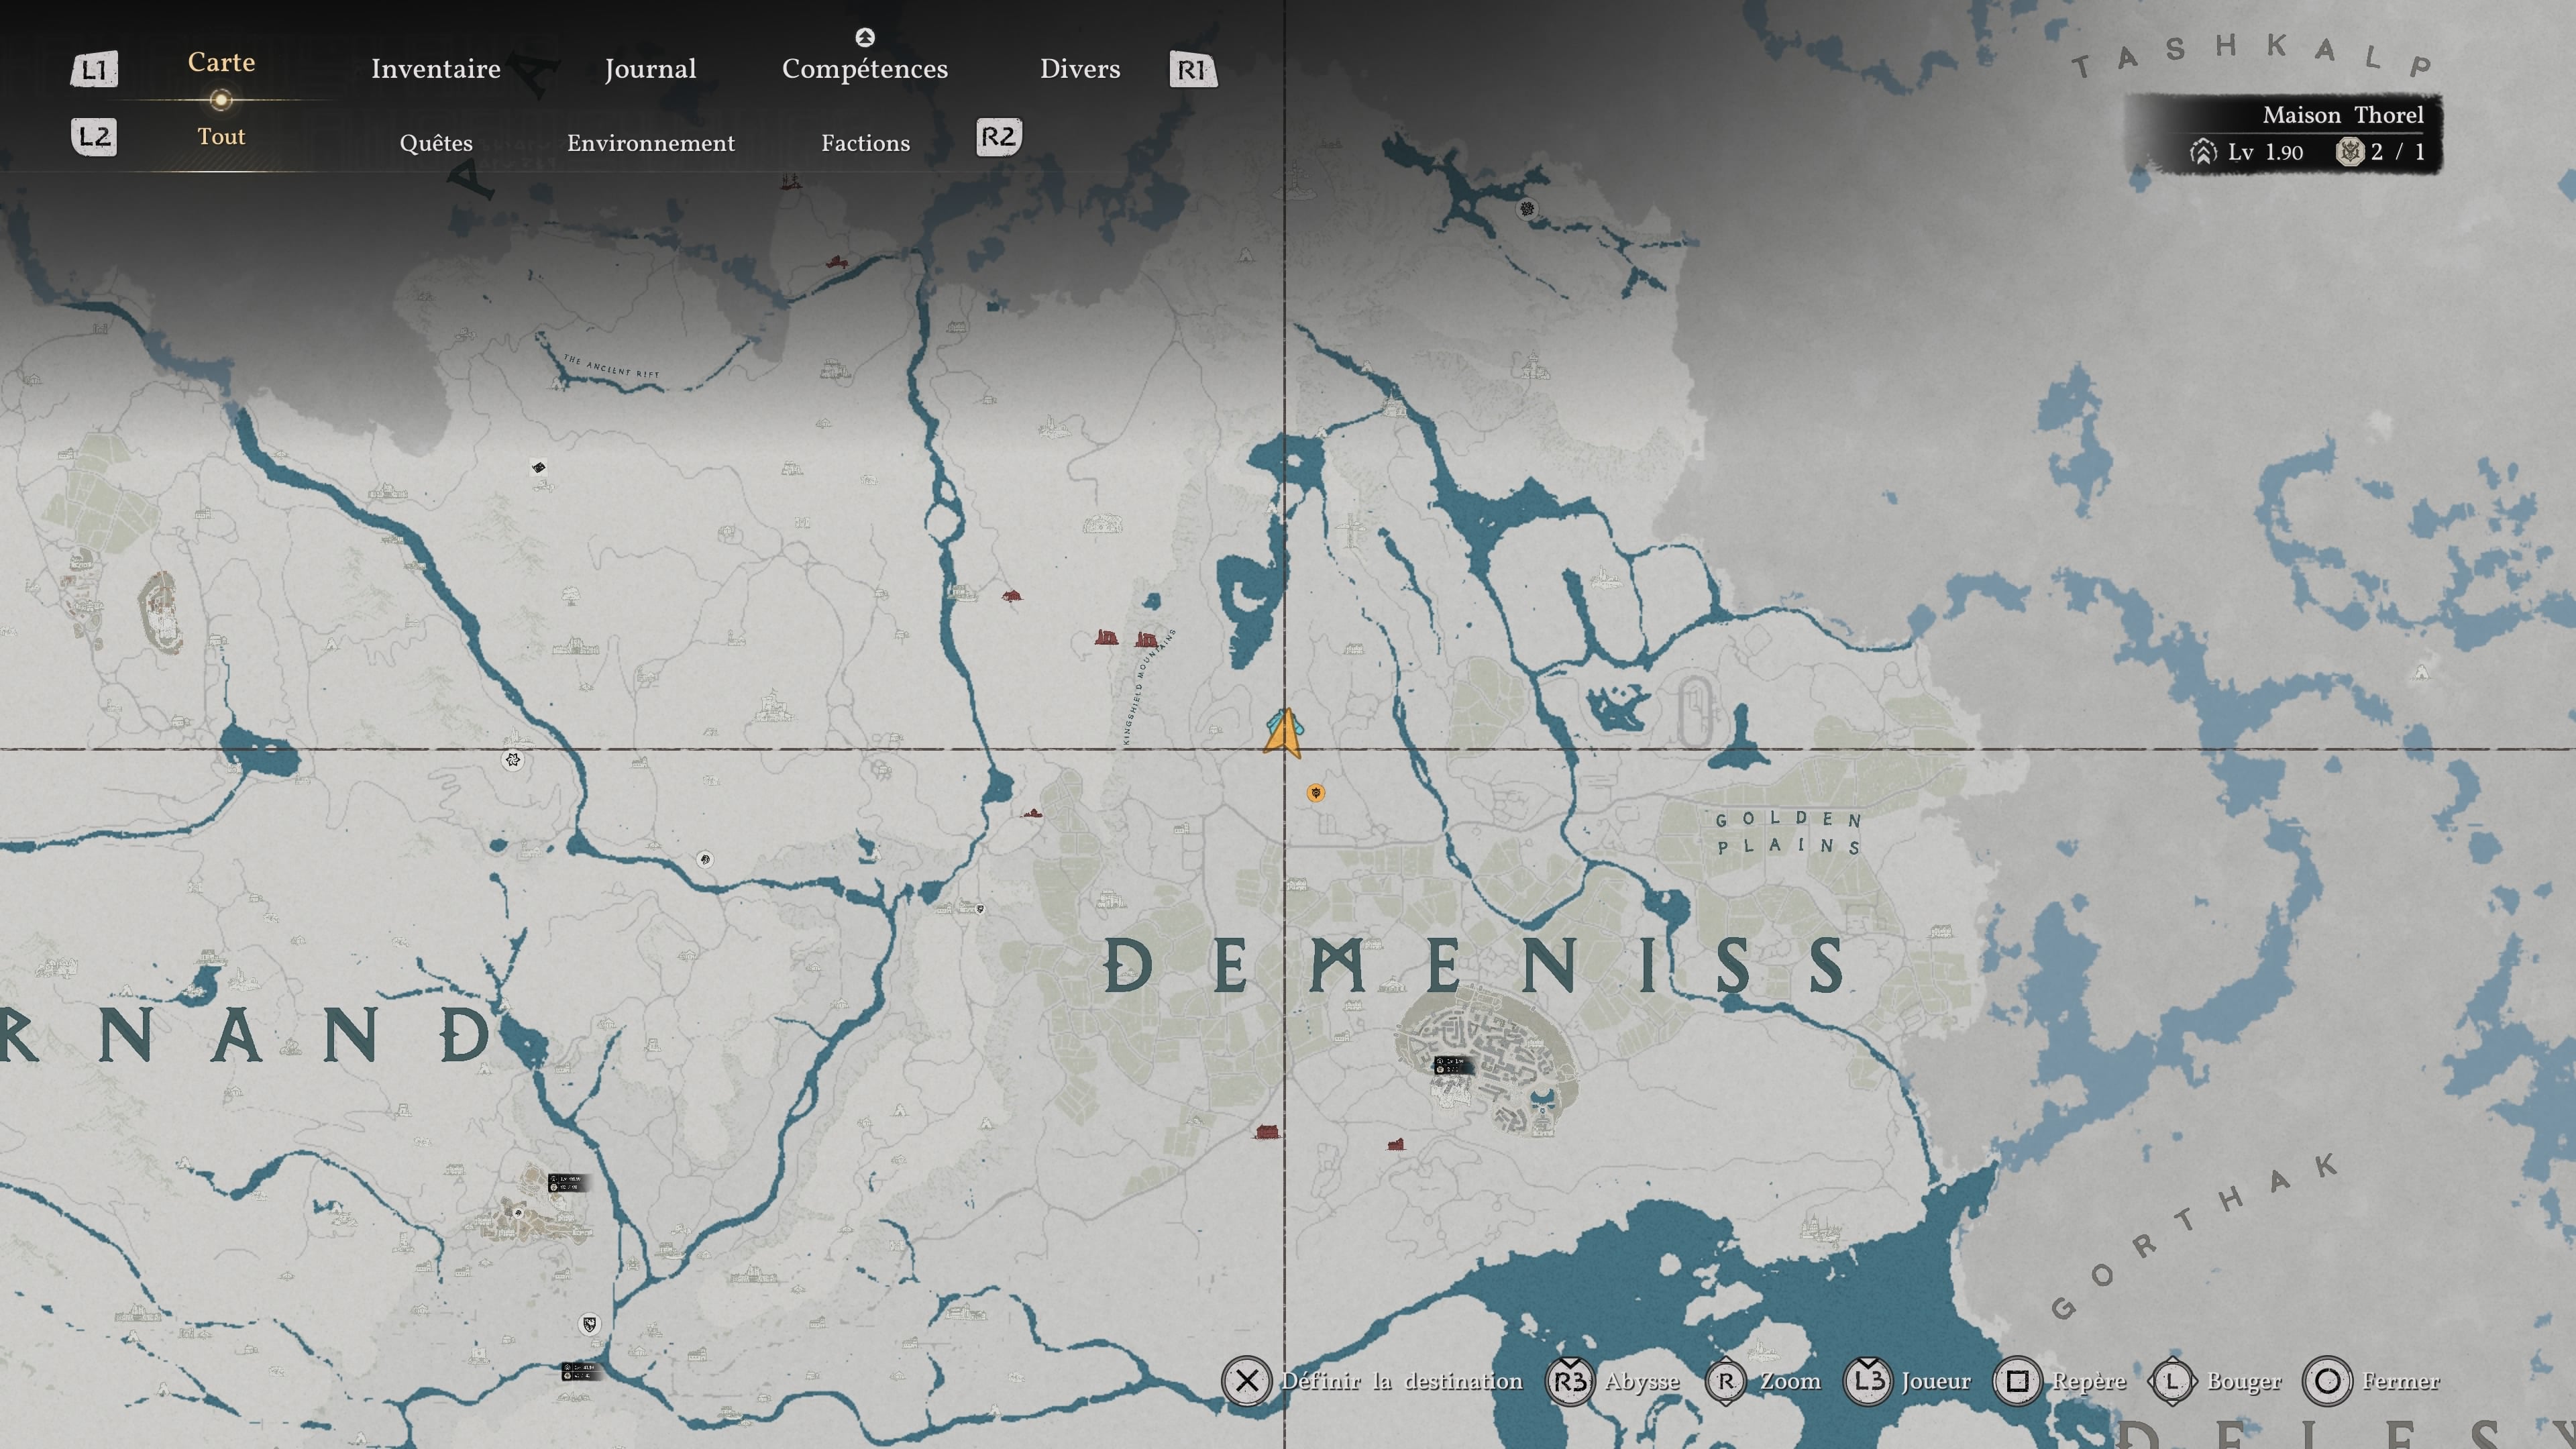Viewport: 2576px width, 1449px height.
Task: Place a marker with Repère
Action: [x=2089, y=1382]
